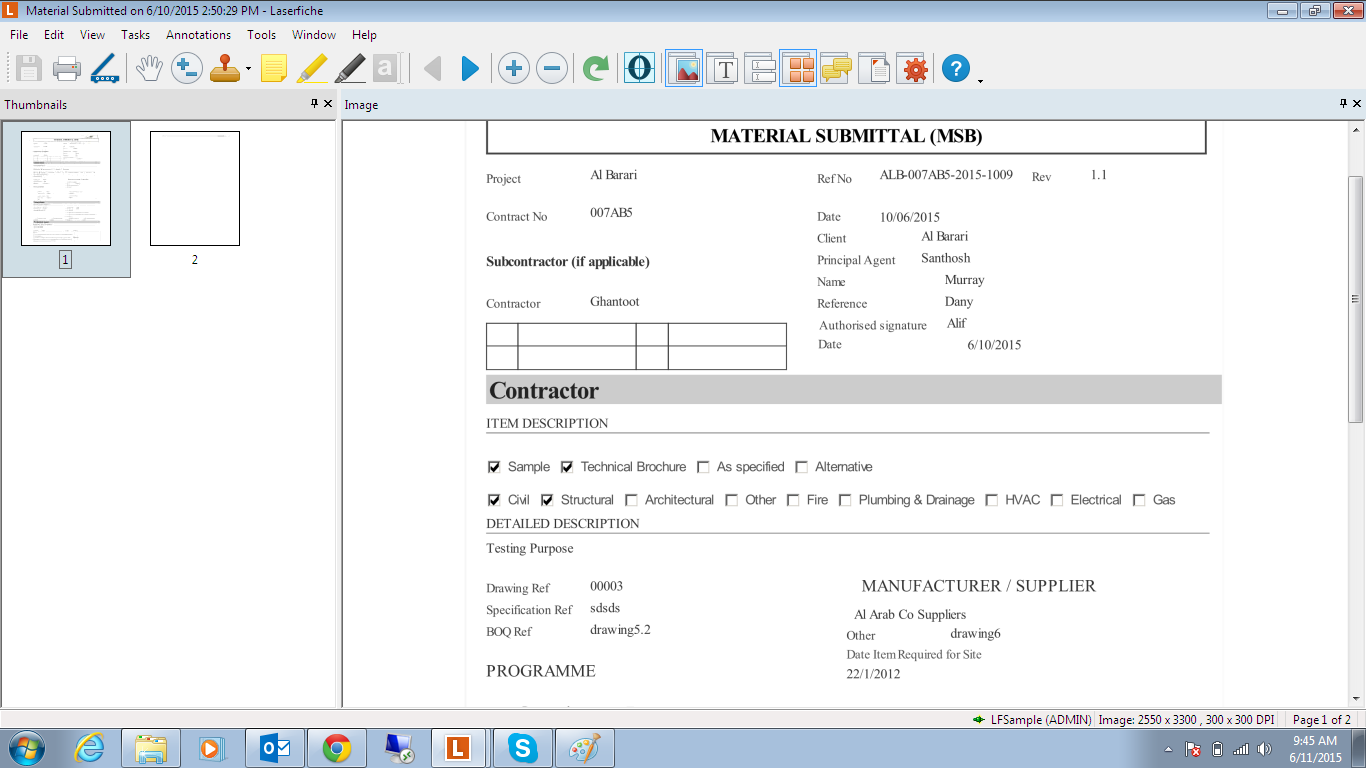Check the As specified checkbox

click(x=703, y=467)
